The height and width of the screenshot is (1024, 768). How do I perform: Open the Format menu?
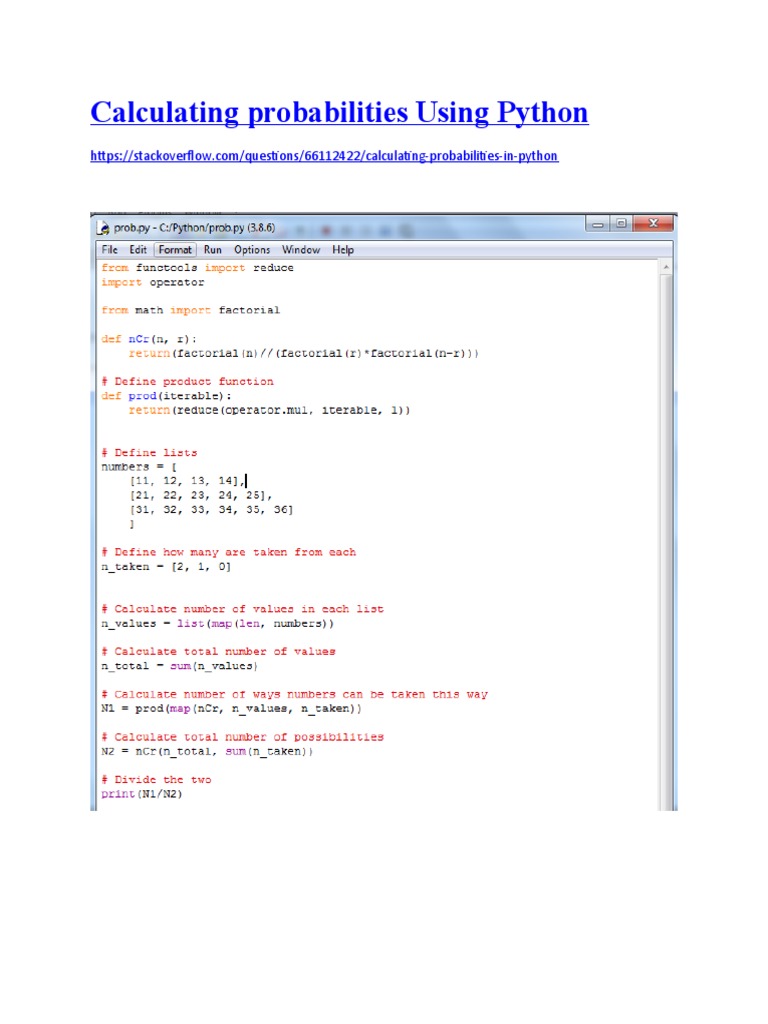pyautogui.click(x=175, y=250)
